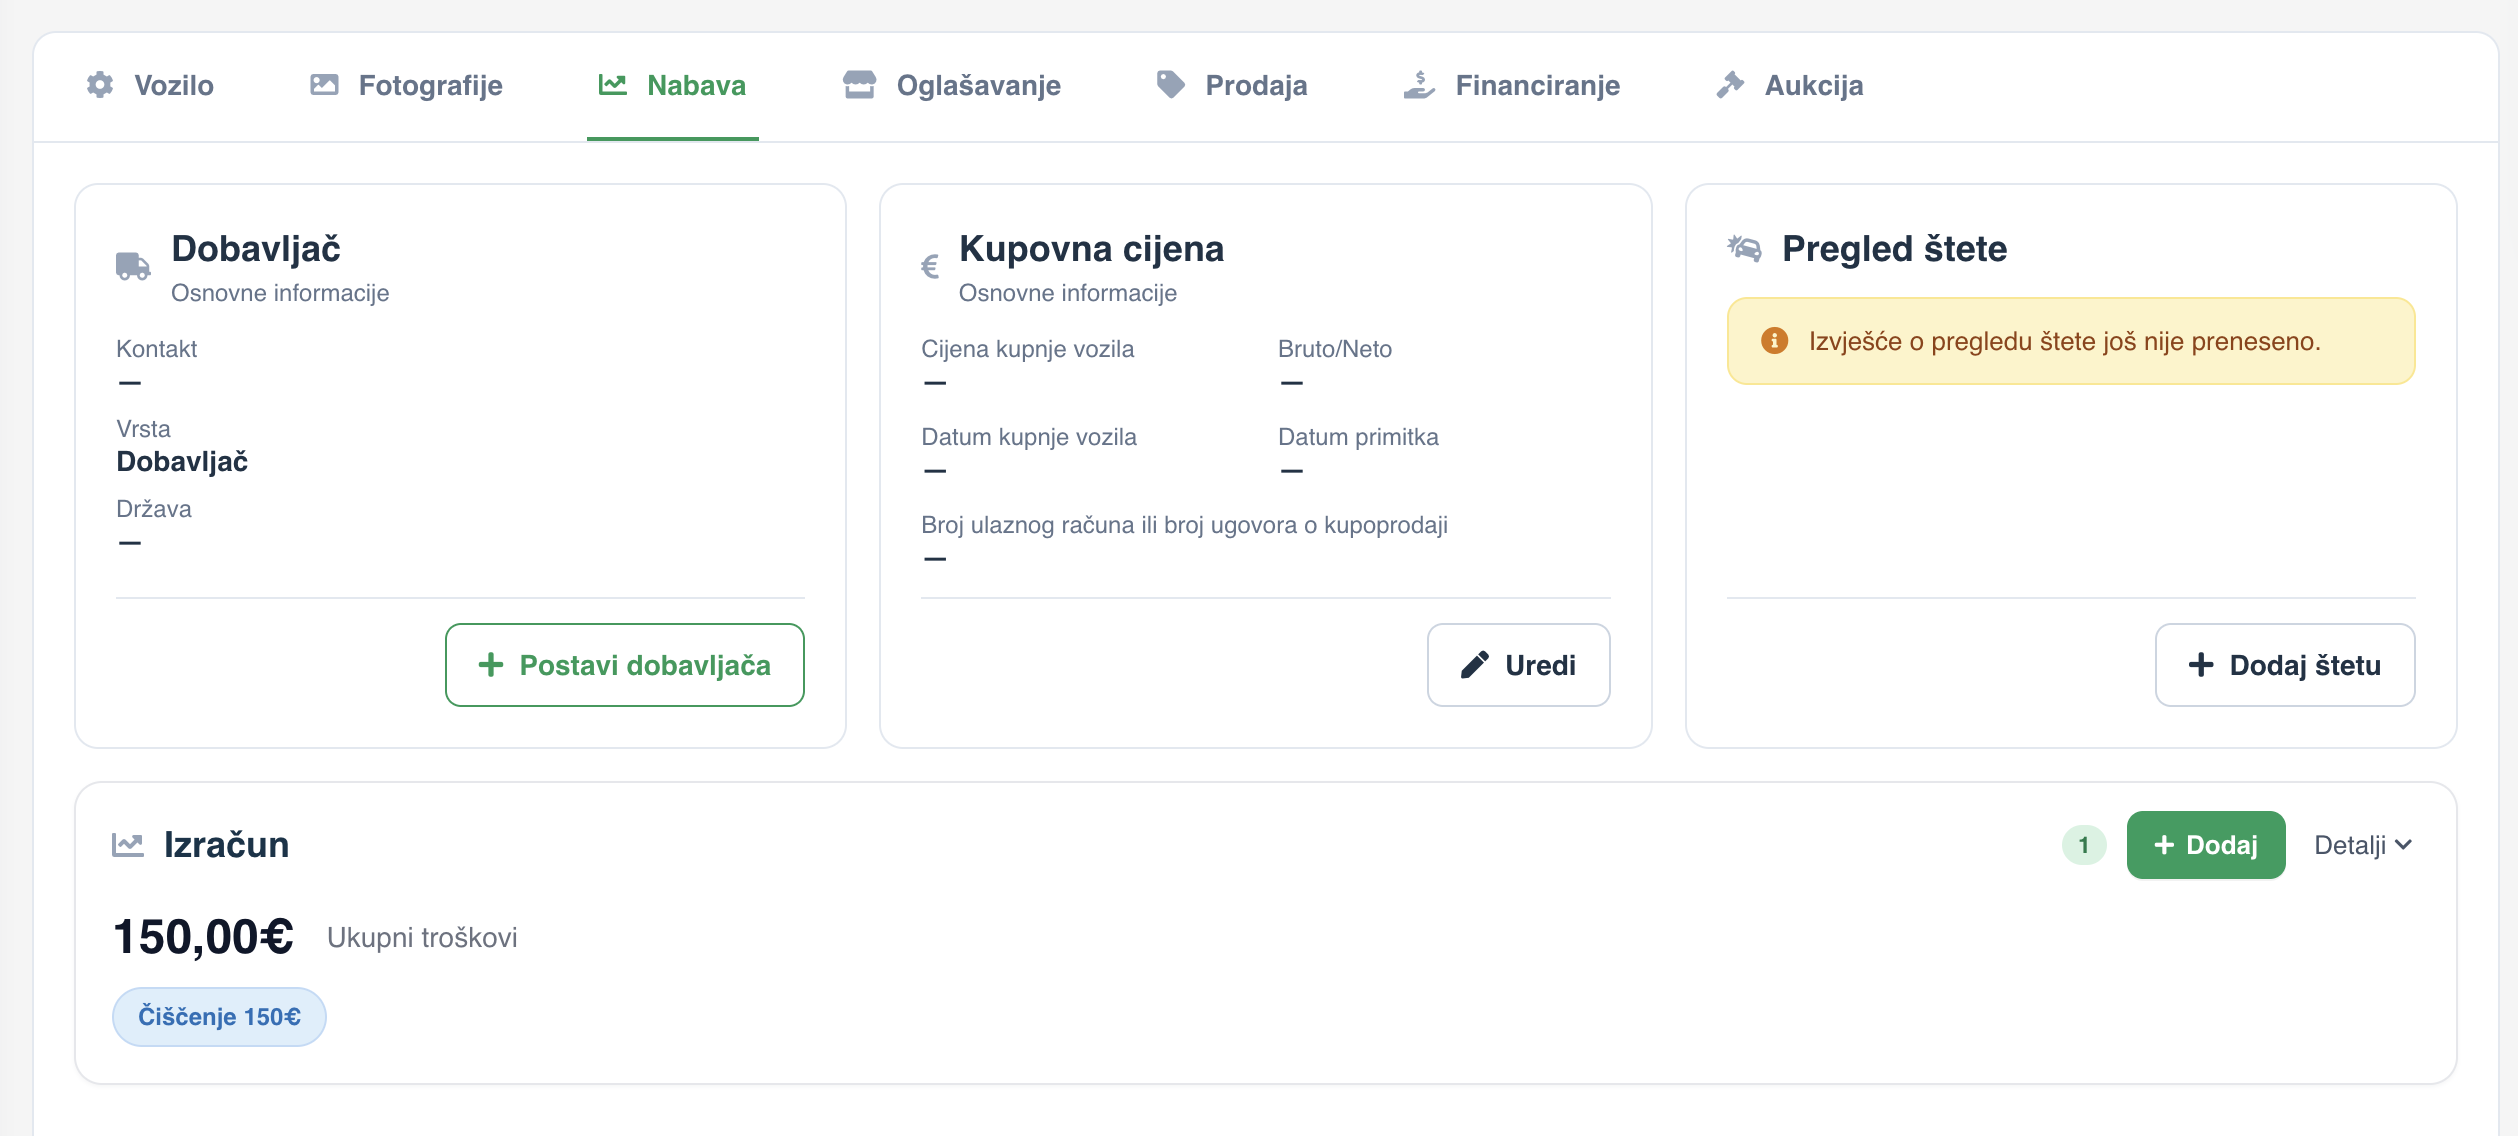Go to the Oglašavanje tab
Screen dimensions: 2518x1136
tap(952, 86)
